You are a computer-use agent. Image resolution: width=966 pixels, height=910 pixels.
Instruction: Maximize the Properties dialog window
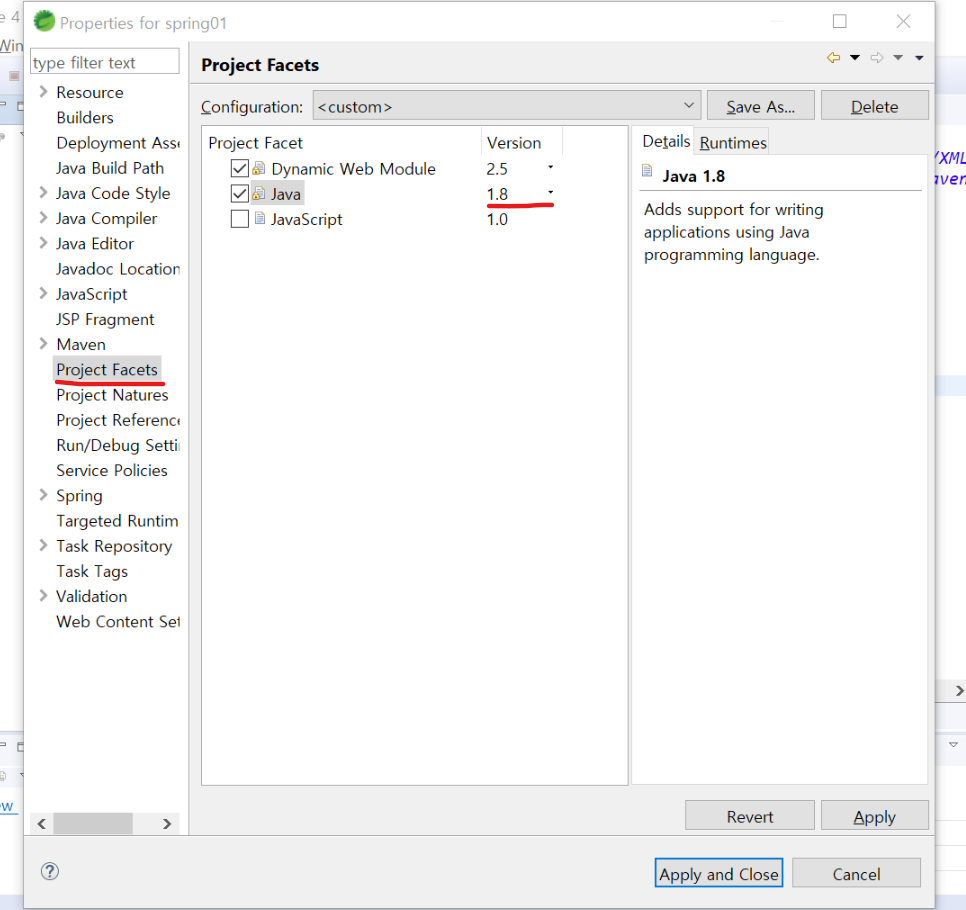839,22
